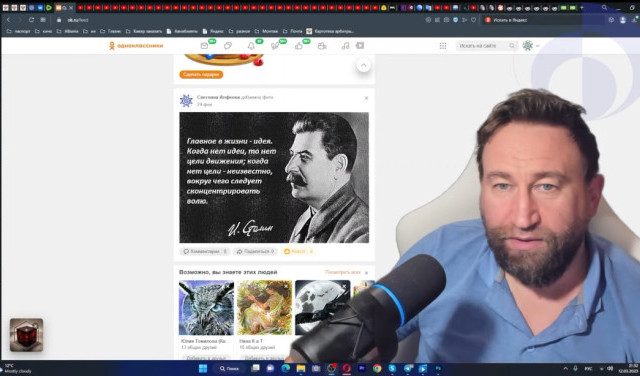Open the owl avatar suggested friend
640x376 pixels.
pyautogui.click(x=206, y=307)
